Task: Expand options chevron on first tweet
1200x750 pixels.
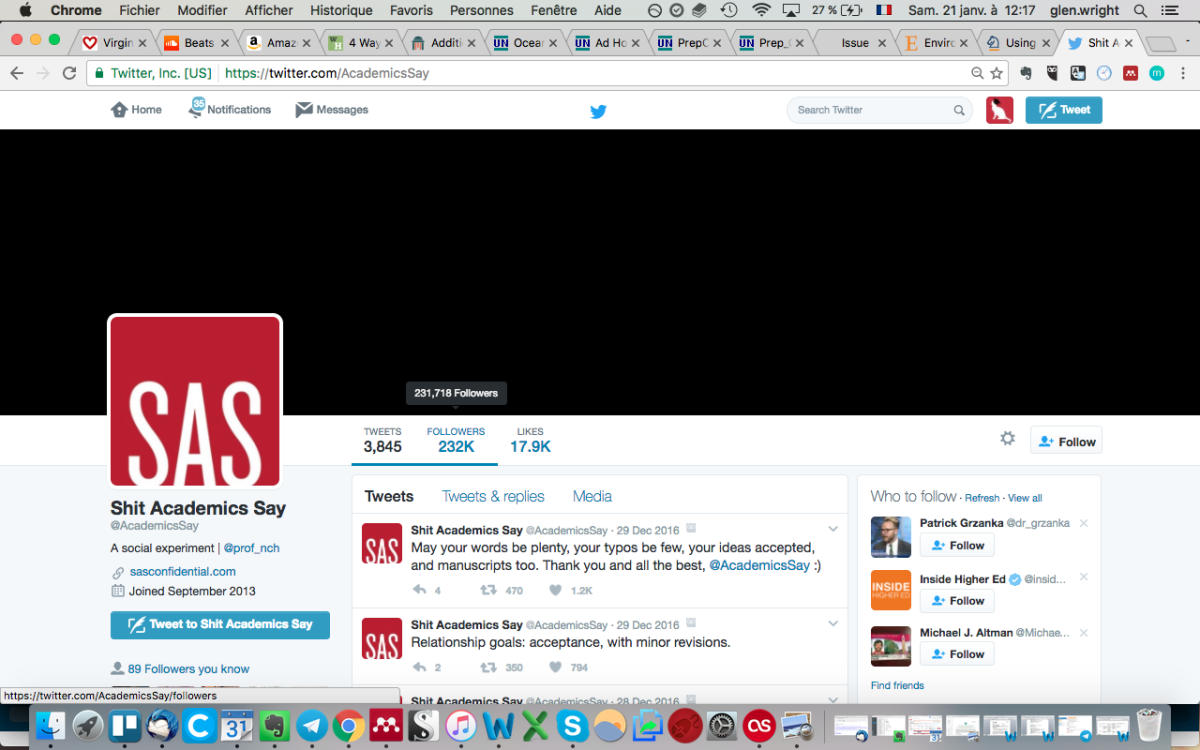Action: 832,529
